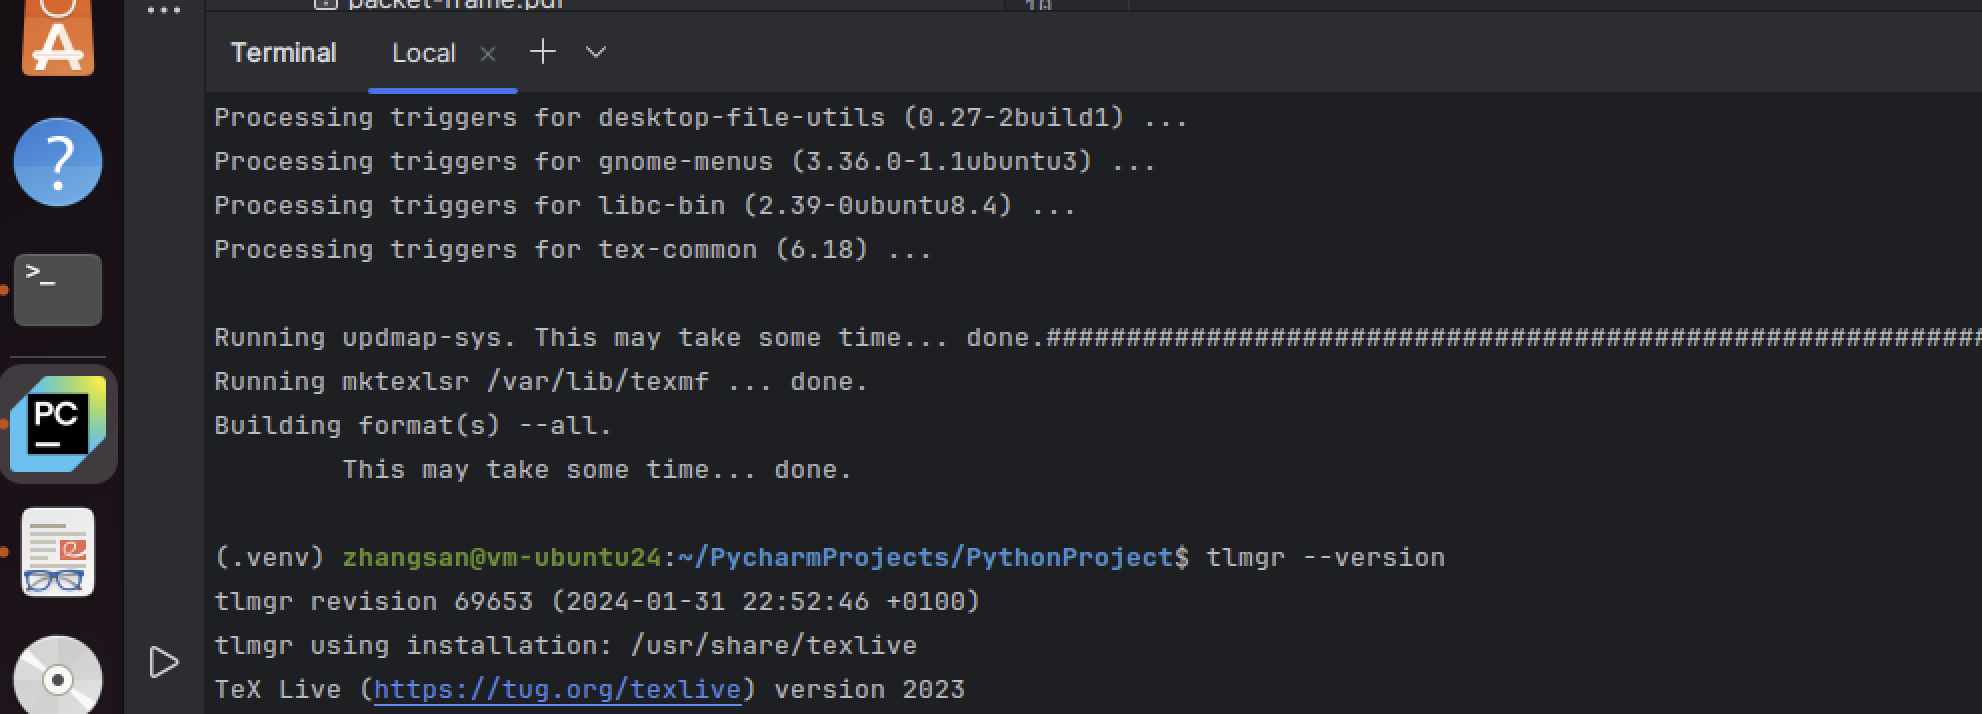
Task: Select the Local terminal tab
Action: [x=423, y=53]
